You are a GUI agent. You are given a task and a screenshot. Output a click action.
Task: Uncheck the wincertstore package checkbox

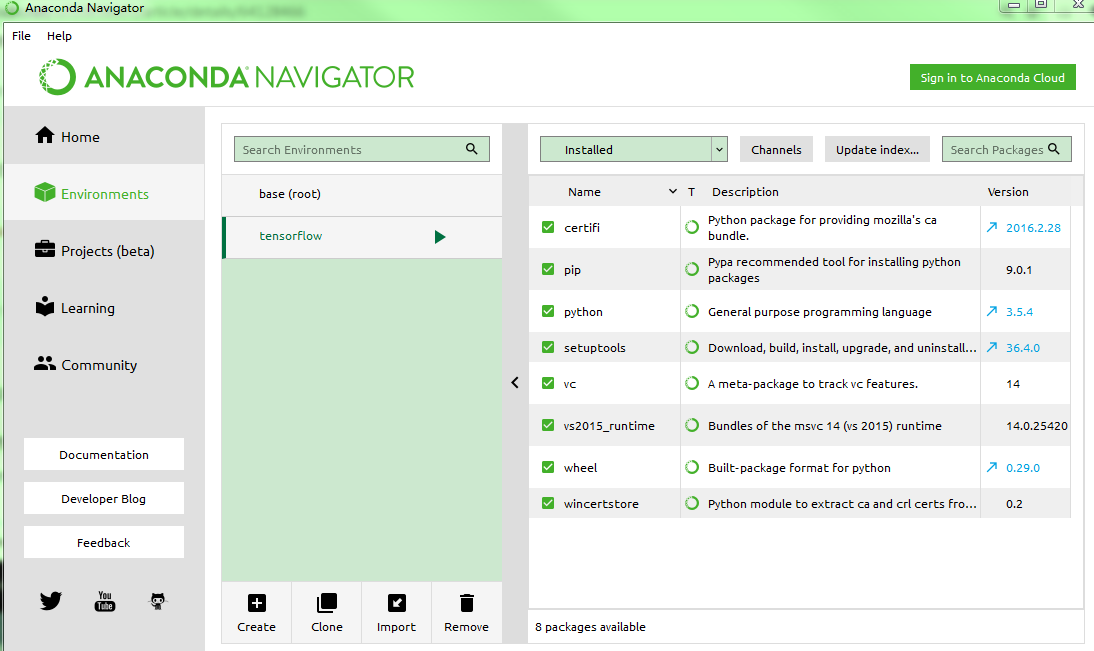point(548,503)
